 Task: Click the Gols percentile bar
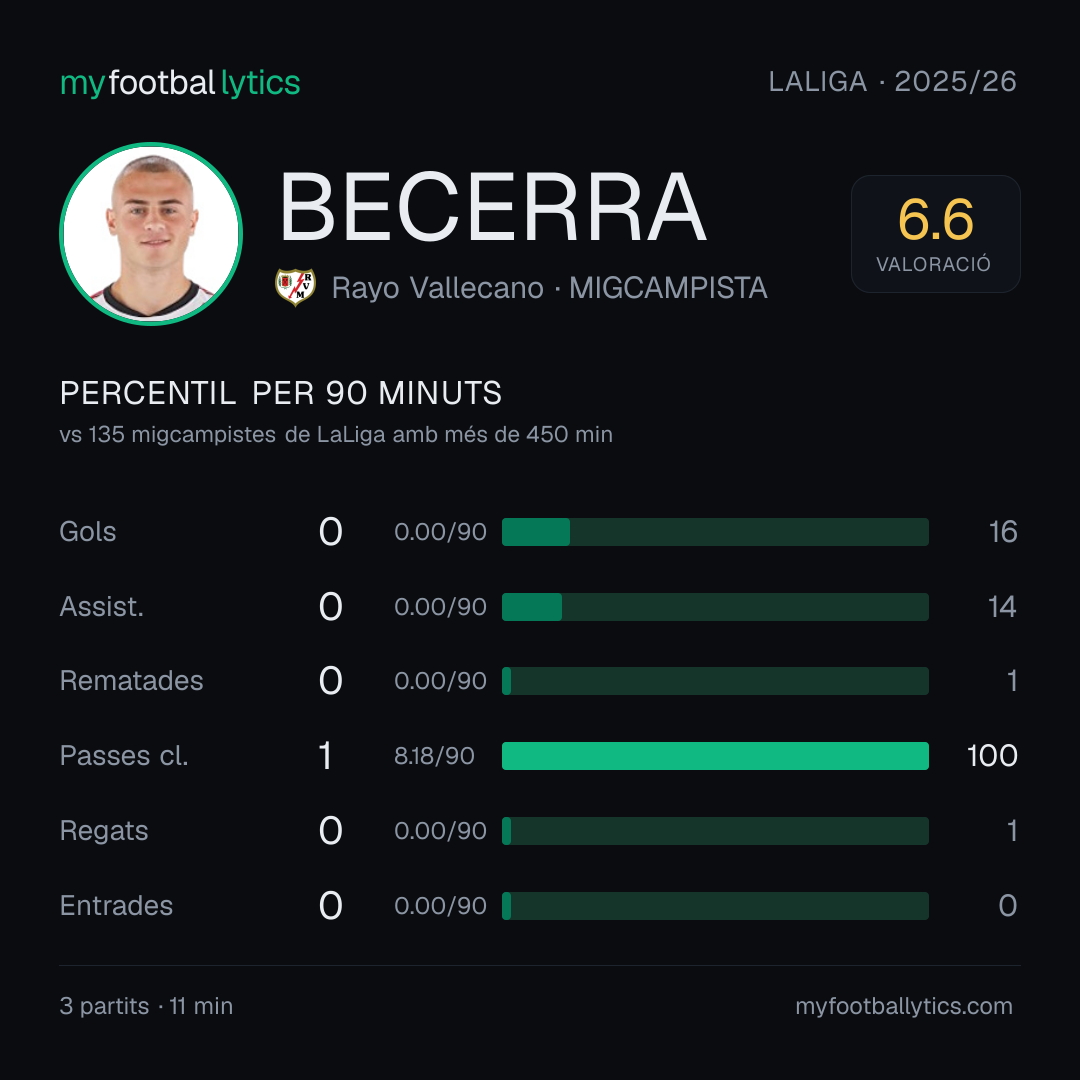715,532
